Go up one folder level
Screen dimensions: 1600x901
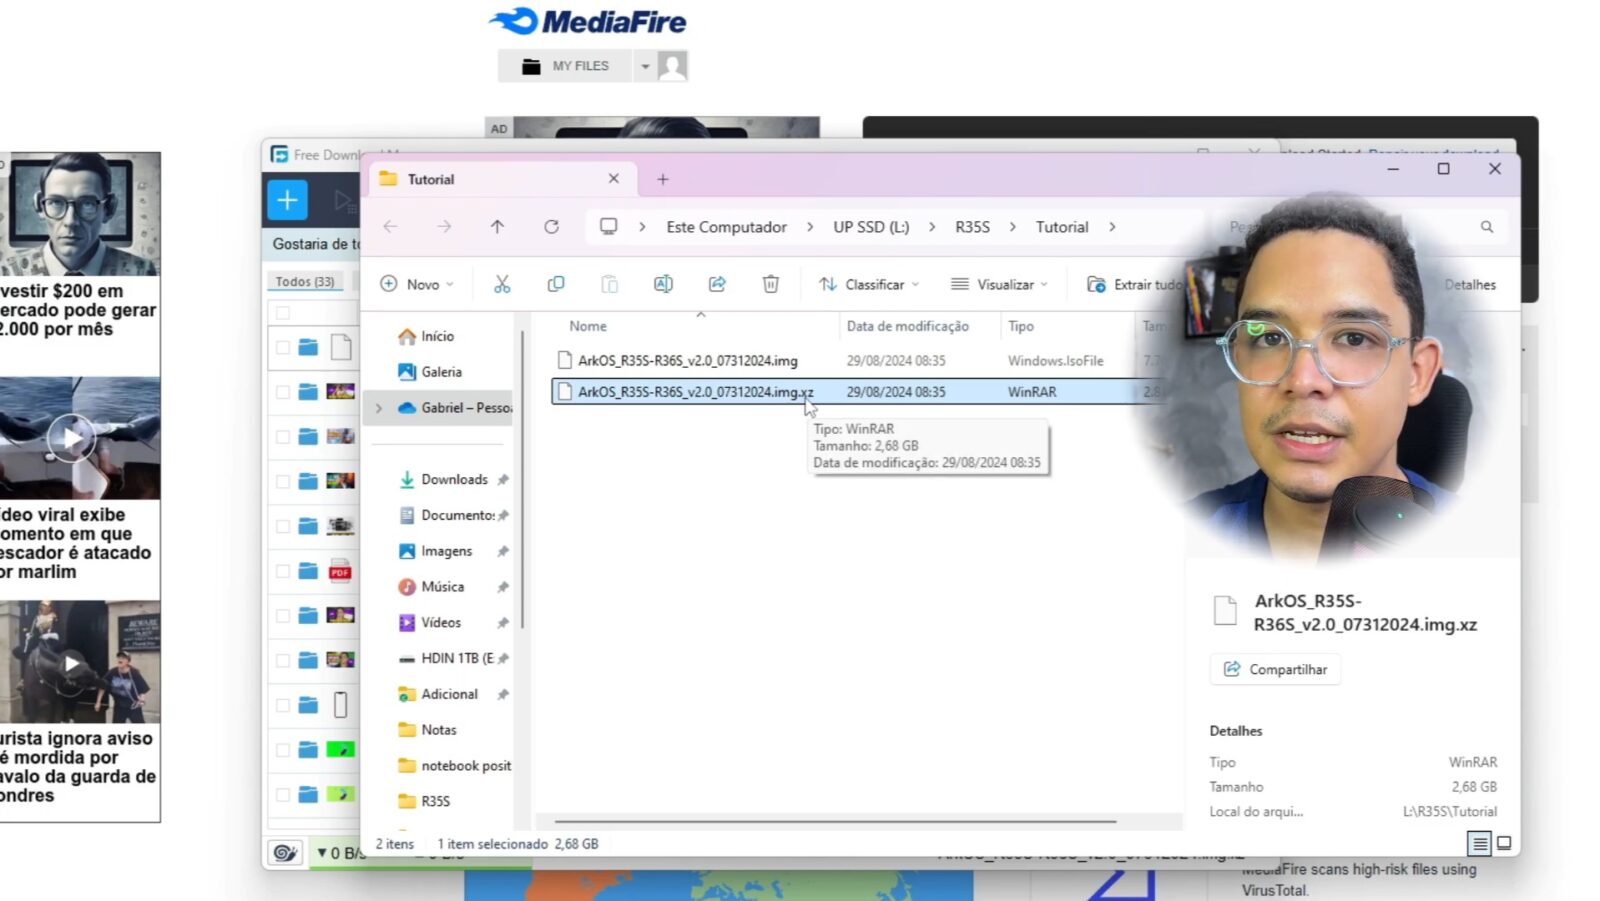pos(497,227)
